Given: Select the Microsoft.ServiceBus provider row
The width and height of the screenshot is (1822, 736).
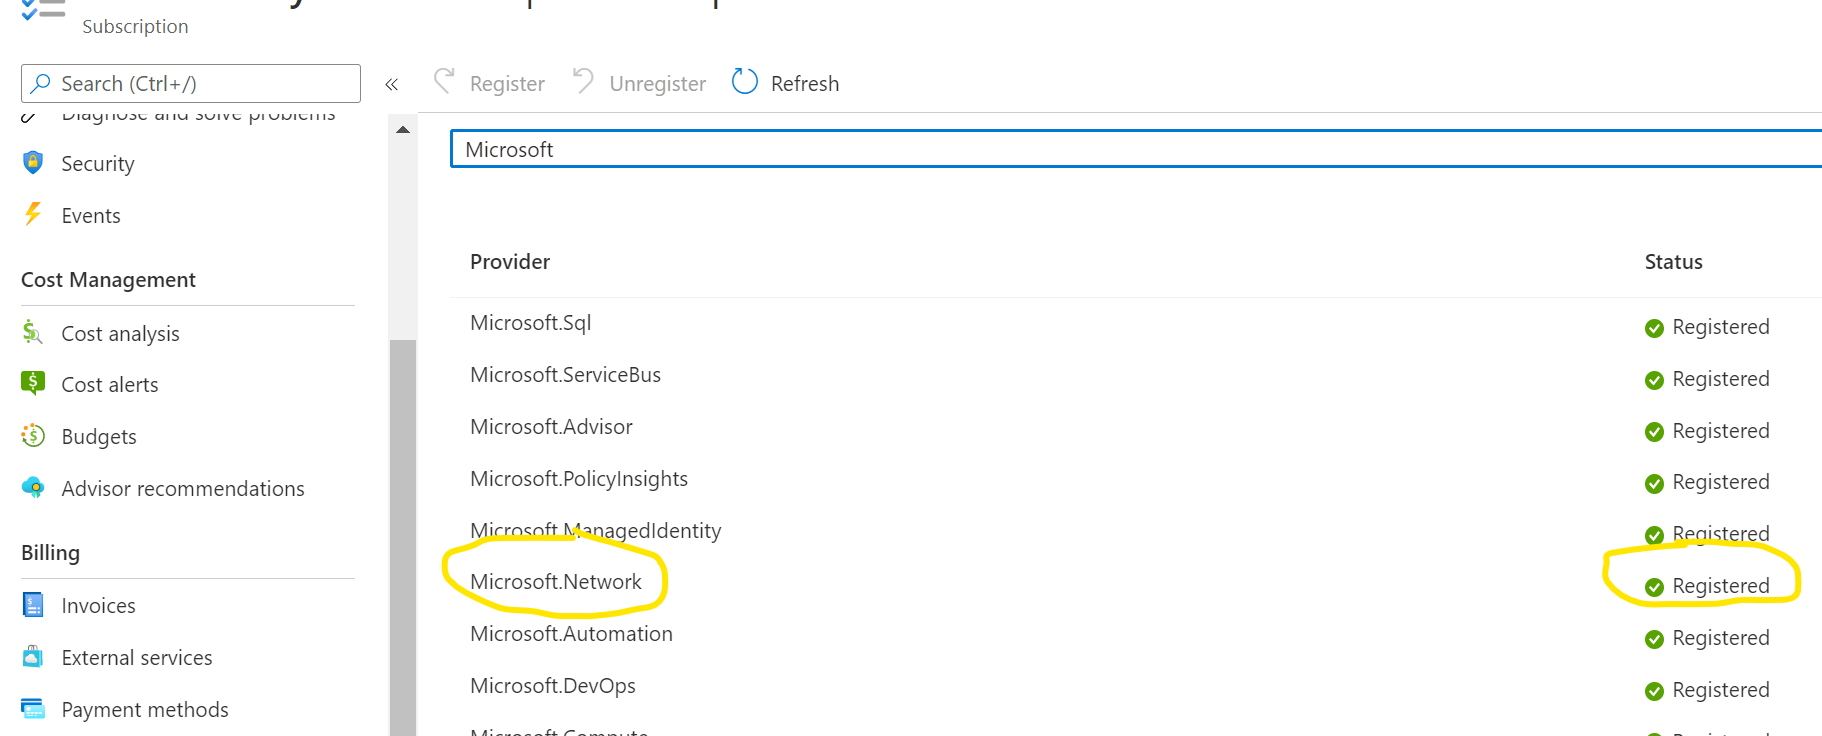Looking at the screenshot, I should coord(1136,376).
